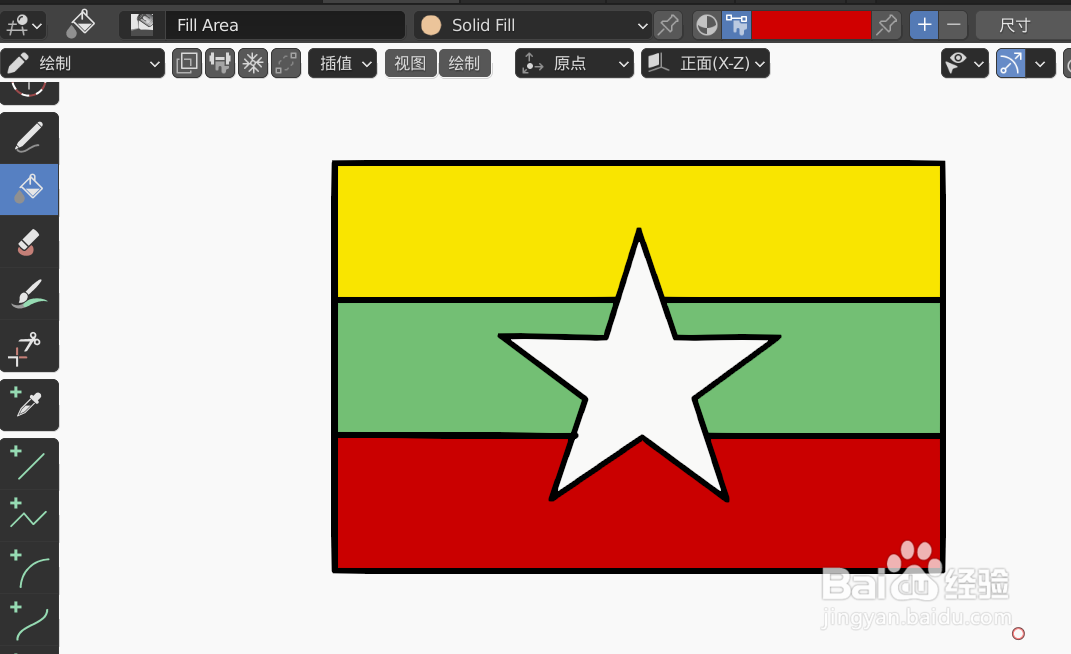Select the Erase tool
This screenshot has width=1071, height=654.
(x=29, y=242)
